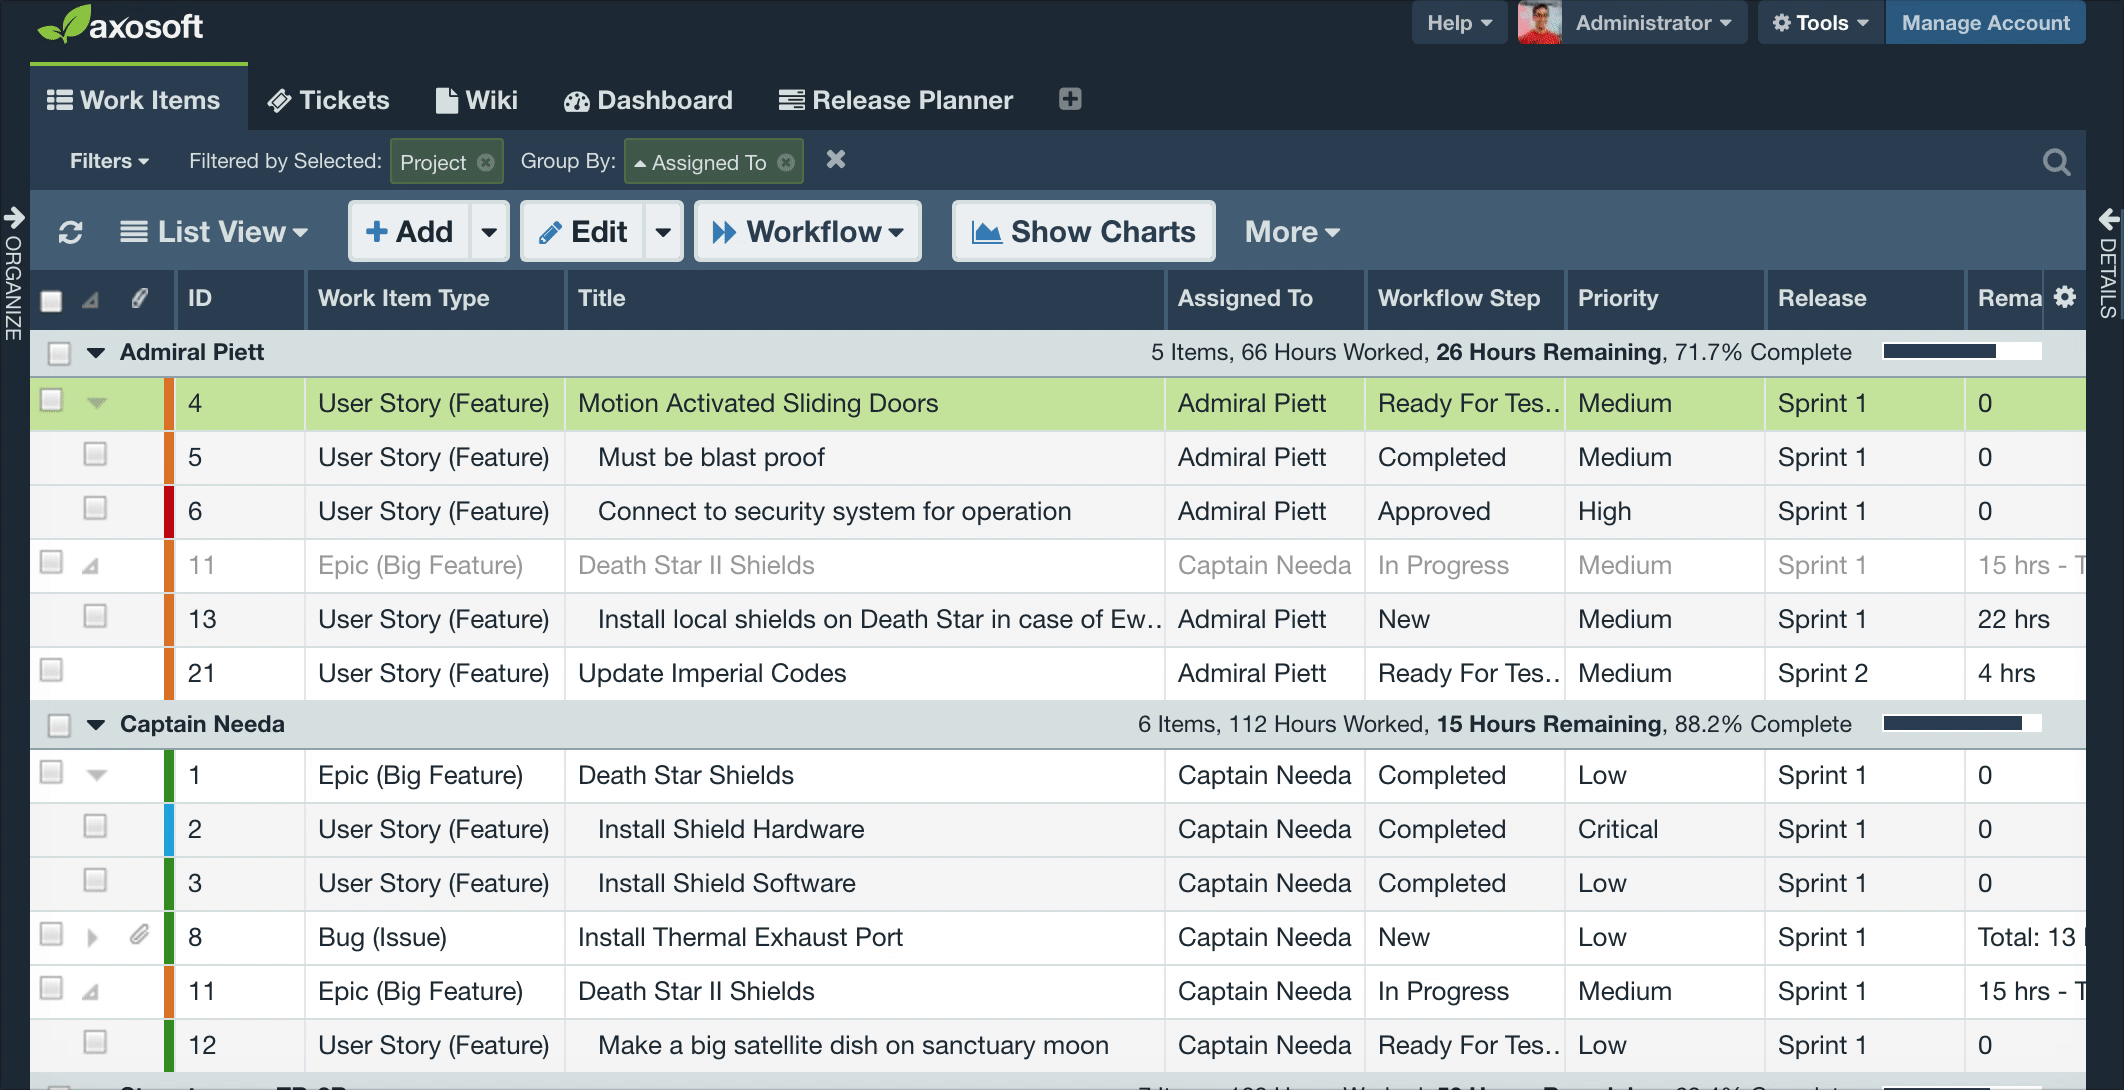Click the blue color bar on item 2
Screen dimensions: 2124x1090
(169, 829)
